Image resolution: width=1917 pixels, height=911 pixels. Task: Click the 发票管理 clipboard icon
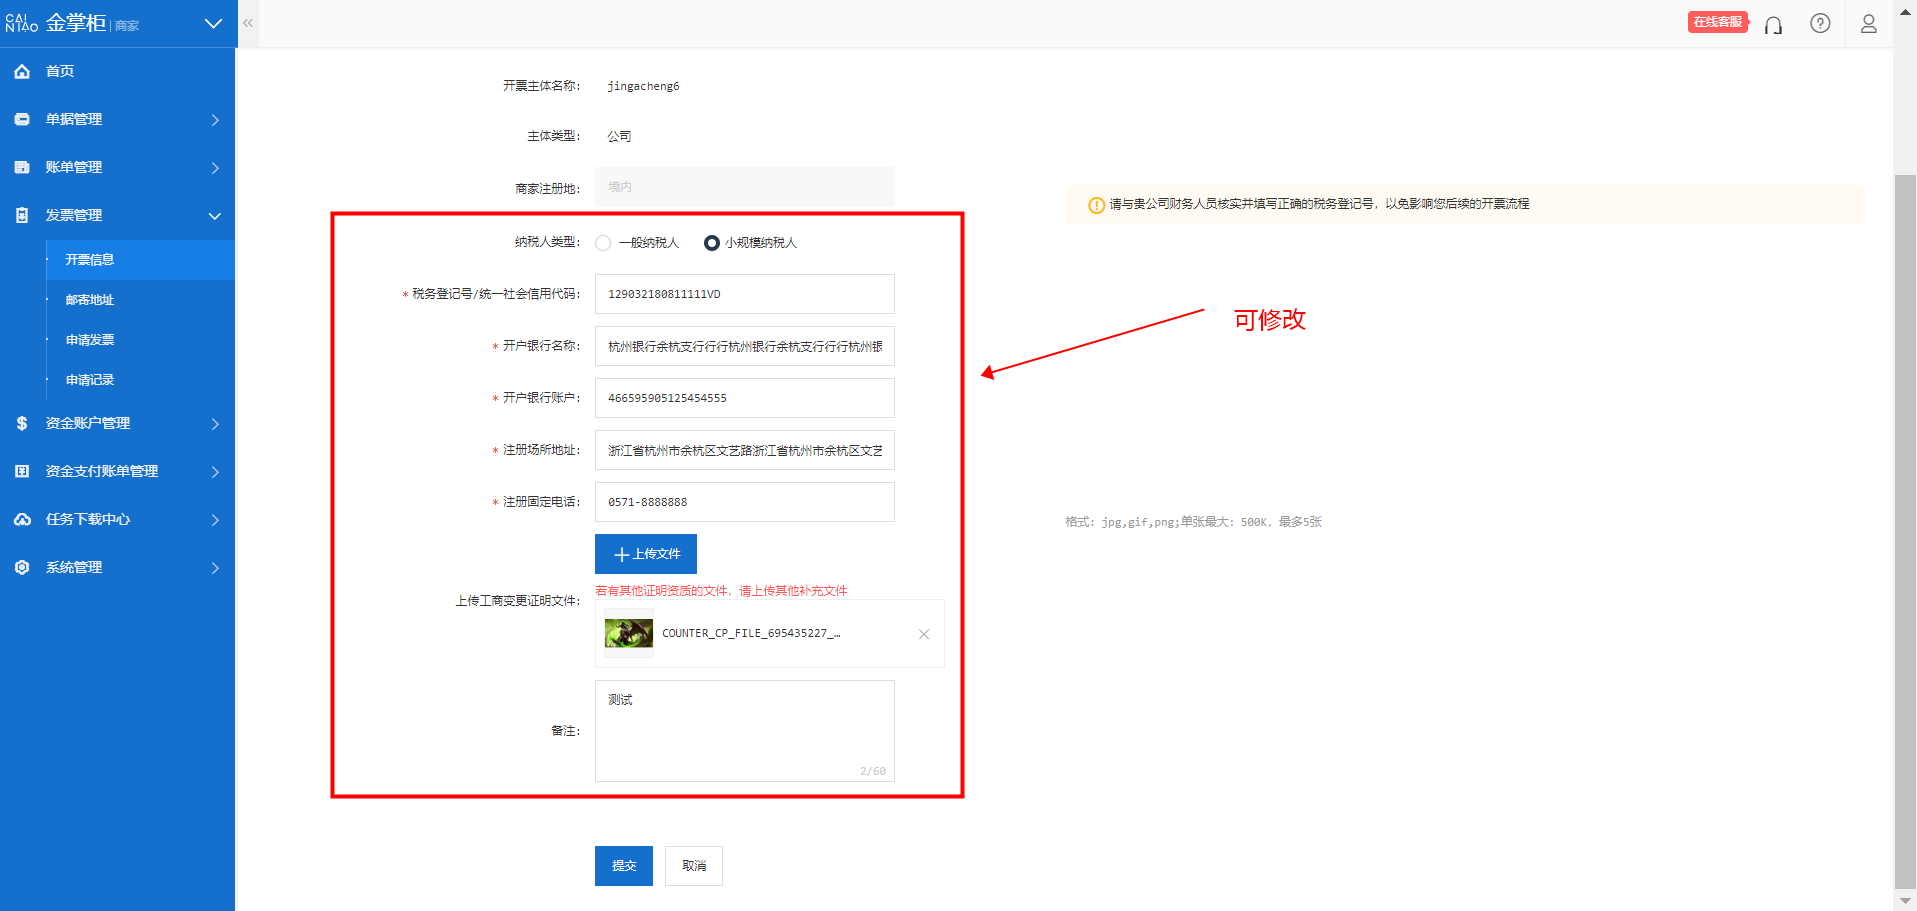(x=22, y=216)
